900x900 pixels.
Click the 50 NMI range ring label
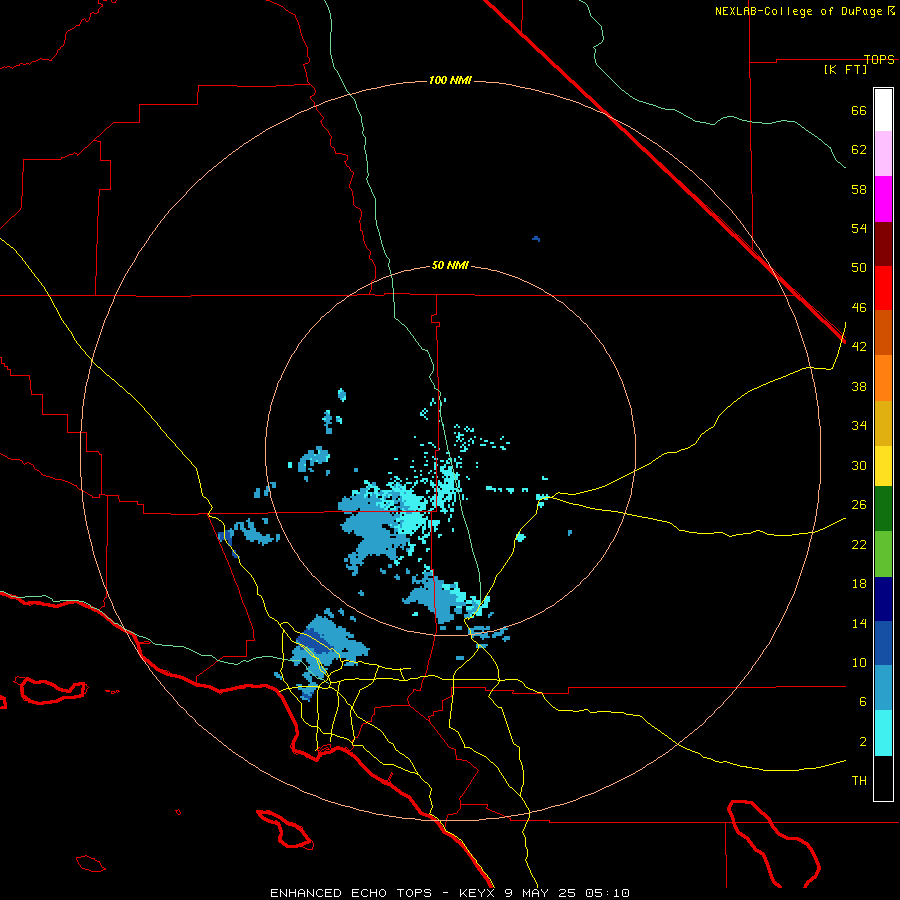[x=450, y=265]
